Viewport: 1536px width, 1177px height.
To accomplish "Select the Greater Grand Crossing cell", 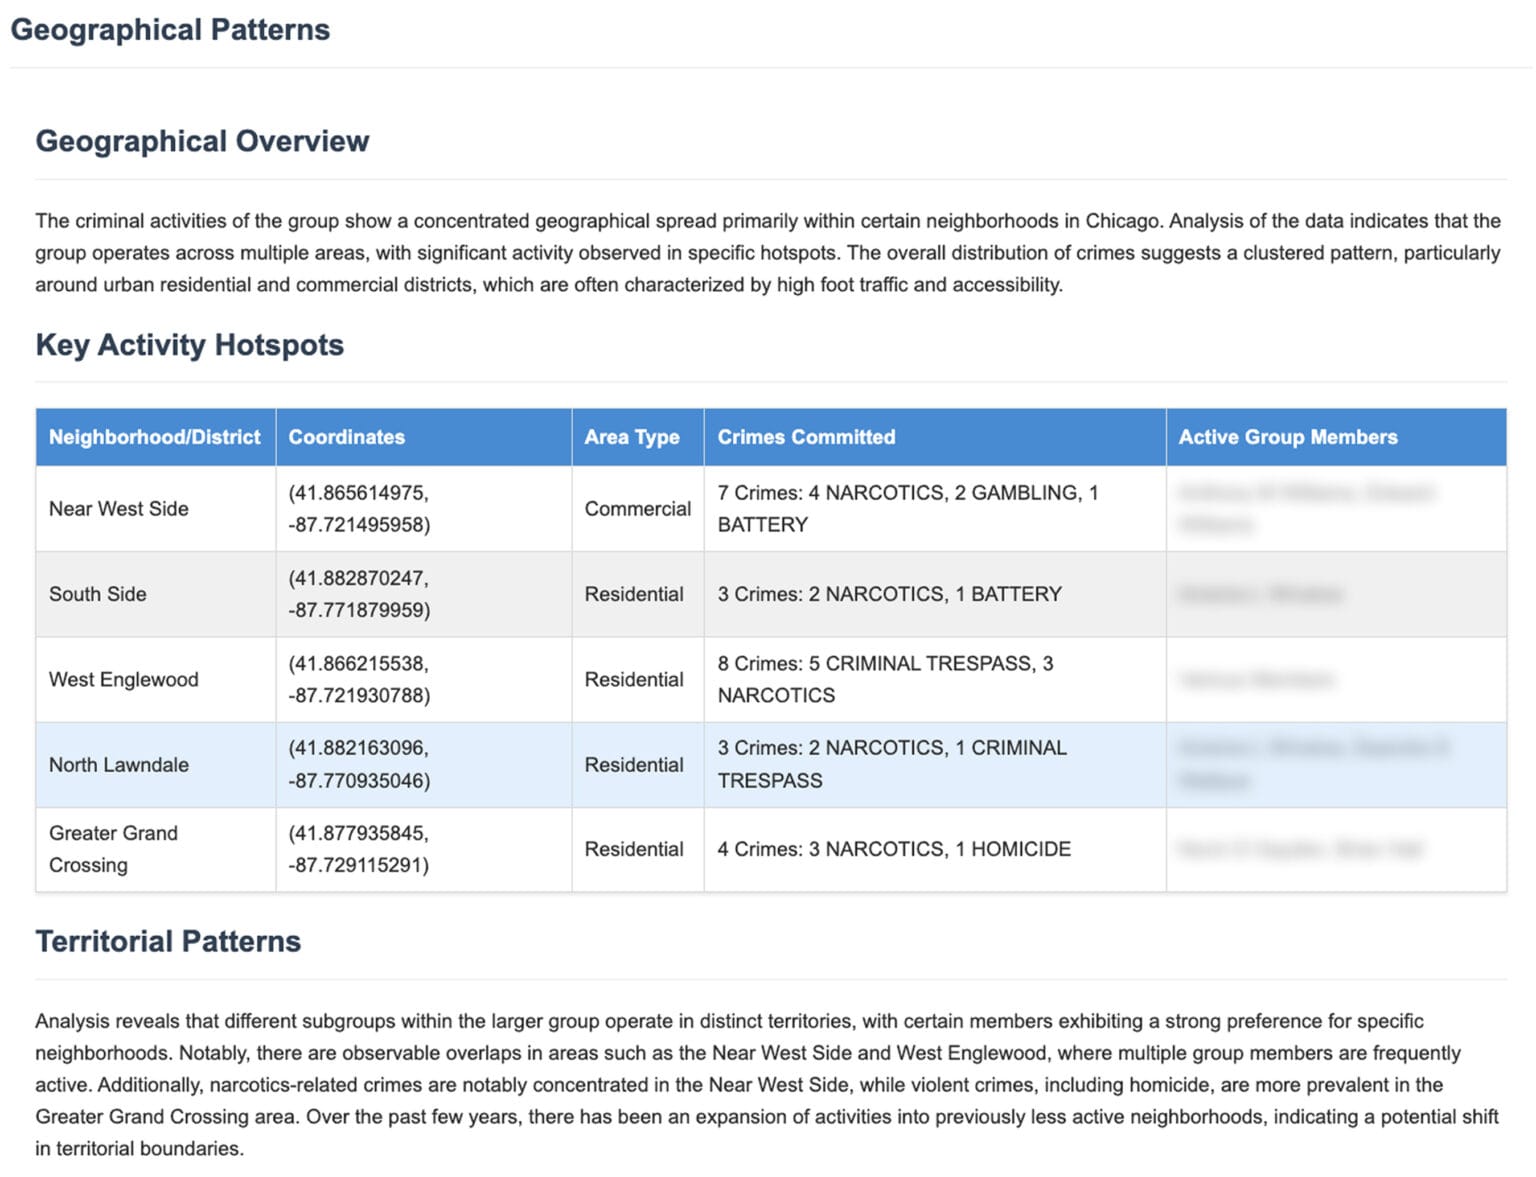I will coord(113,849).
